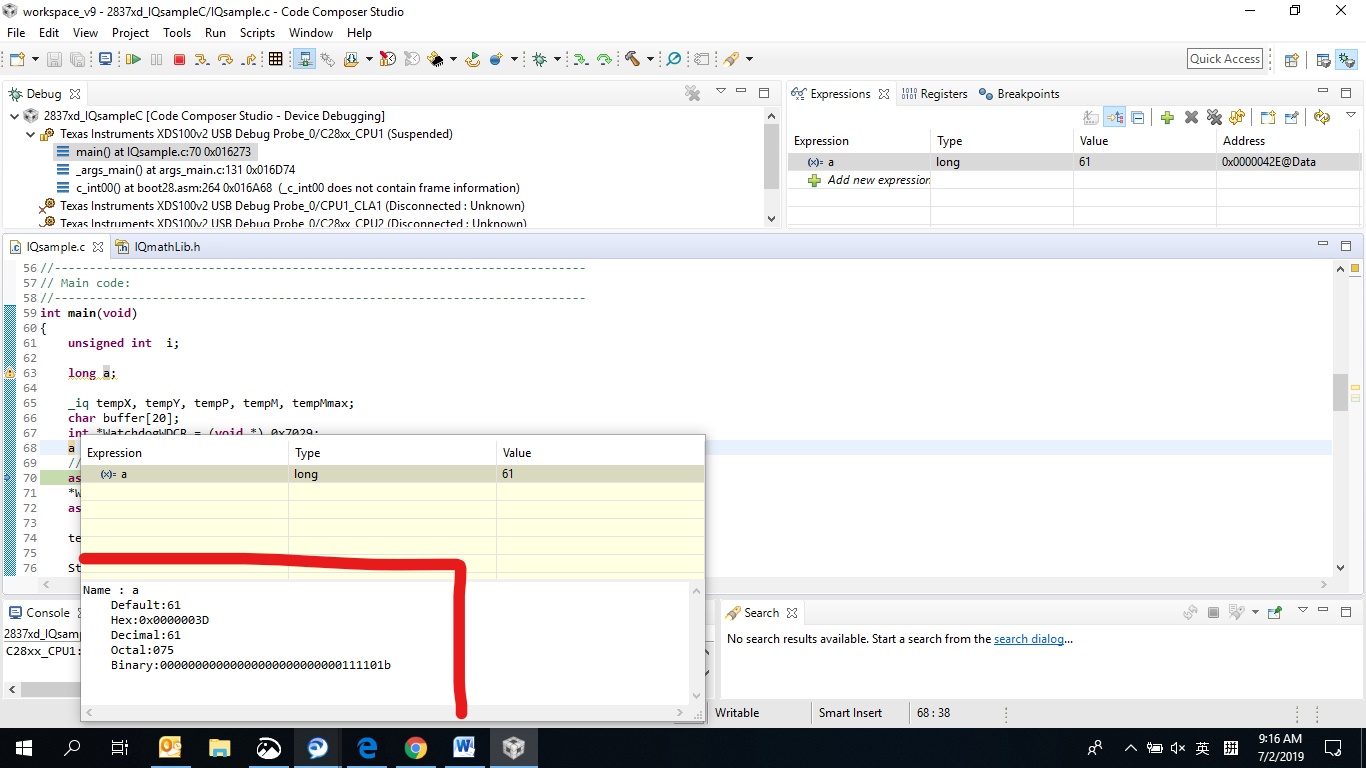Toggle the CCS Debug perspective button
The width and height of the screenshot is (1366, 768).
tap(1344, 60)
